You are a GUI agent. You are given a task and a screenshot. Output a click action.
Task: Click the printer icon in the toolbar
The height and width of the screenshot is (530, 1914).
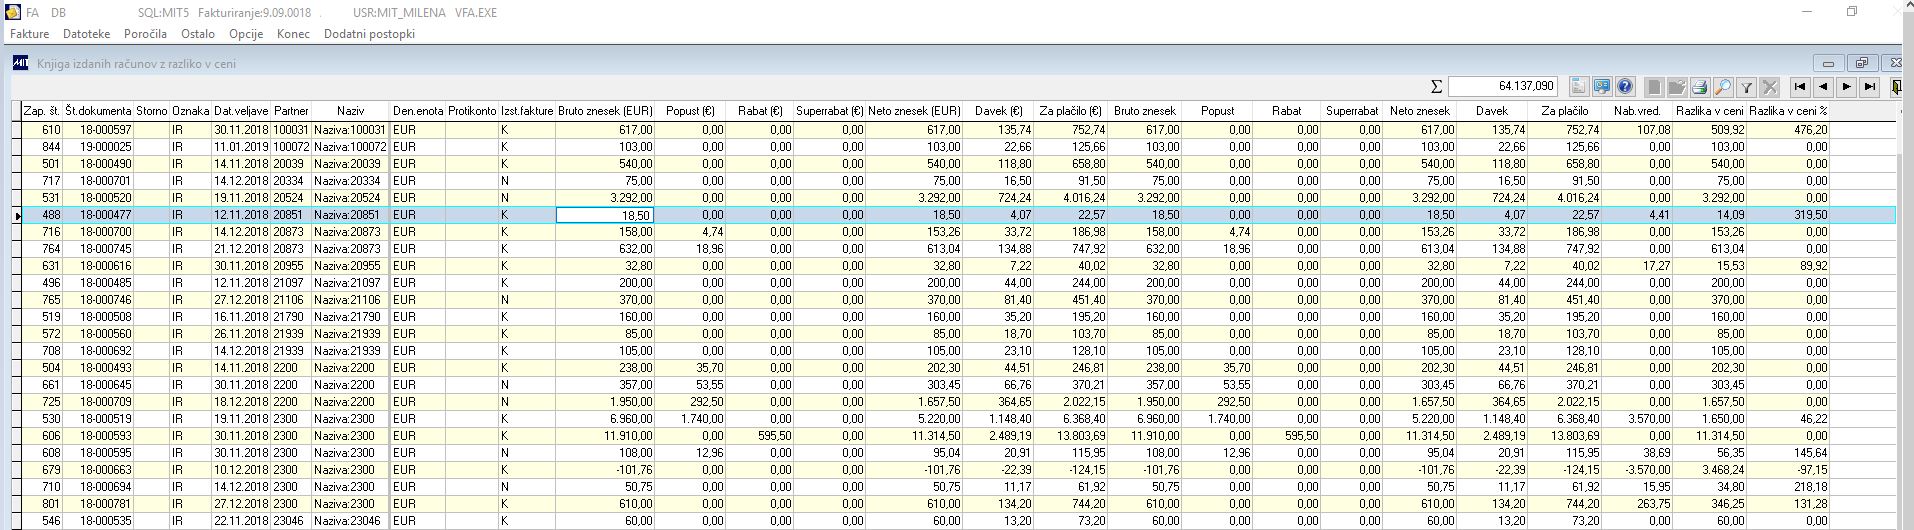(1700, 87)
